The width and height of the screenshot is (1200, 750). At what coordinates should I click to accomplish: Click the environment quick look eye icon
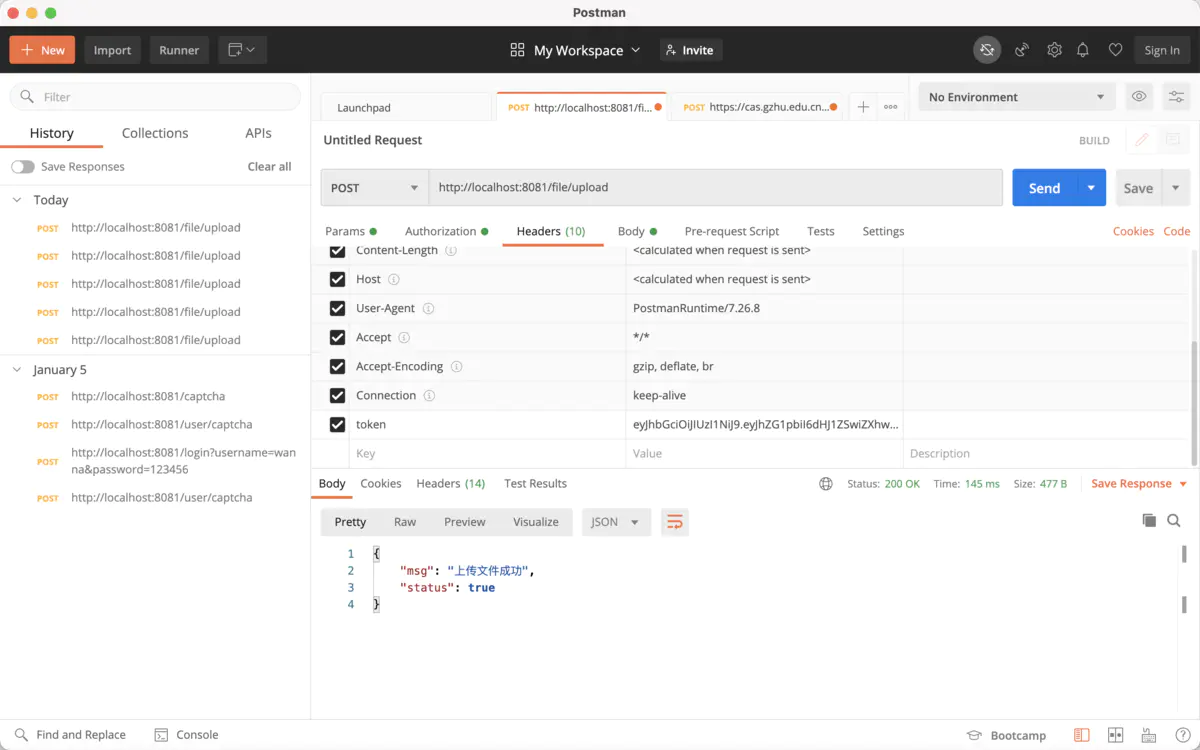coord(1138,97)
